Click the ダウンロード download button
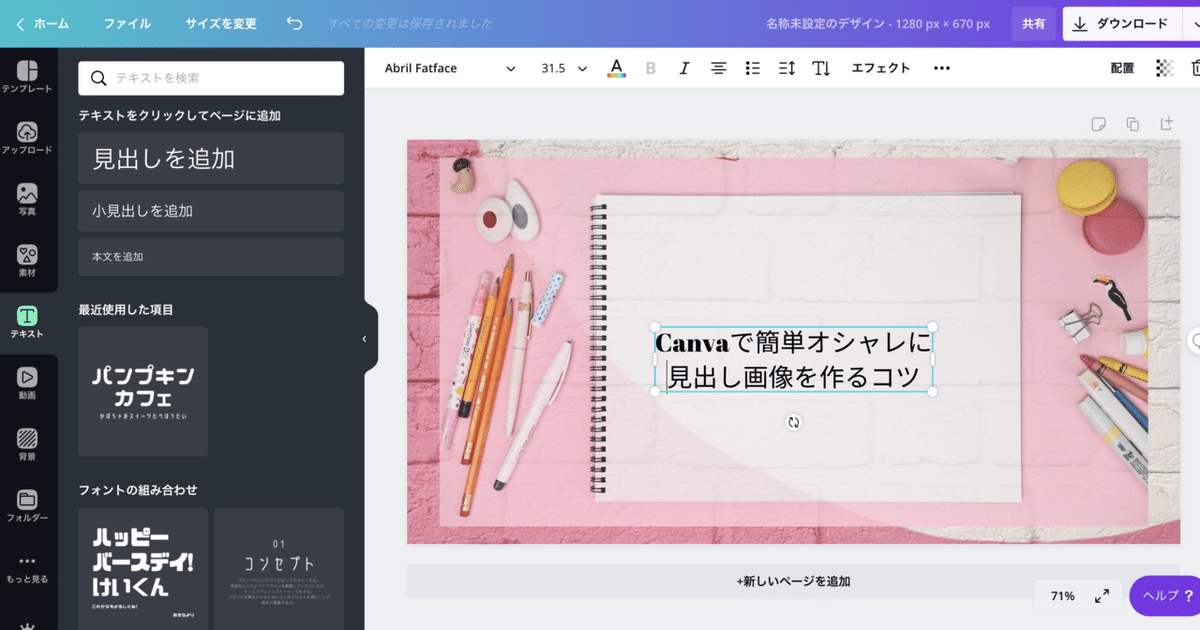 pos(1121,23)
